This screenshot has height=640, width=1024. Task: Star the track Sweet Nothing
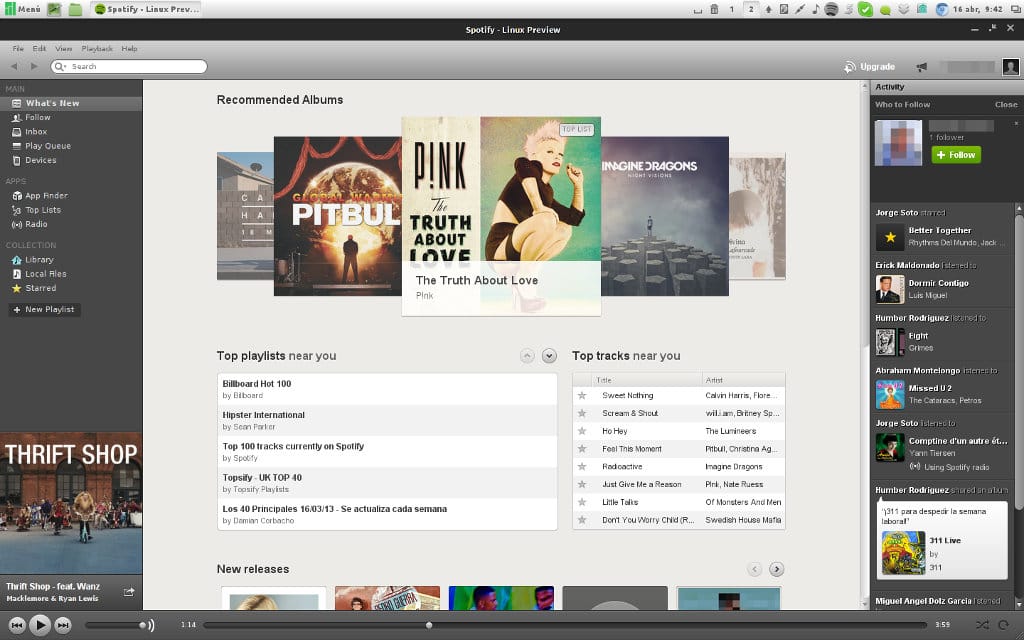pos(583,394)
